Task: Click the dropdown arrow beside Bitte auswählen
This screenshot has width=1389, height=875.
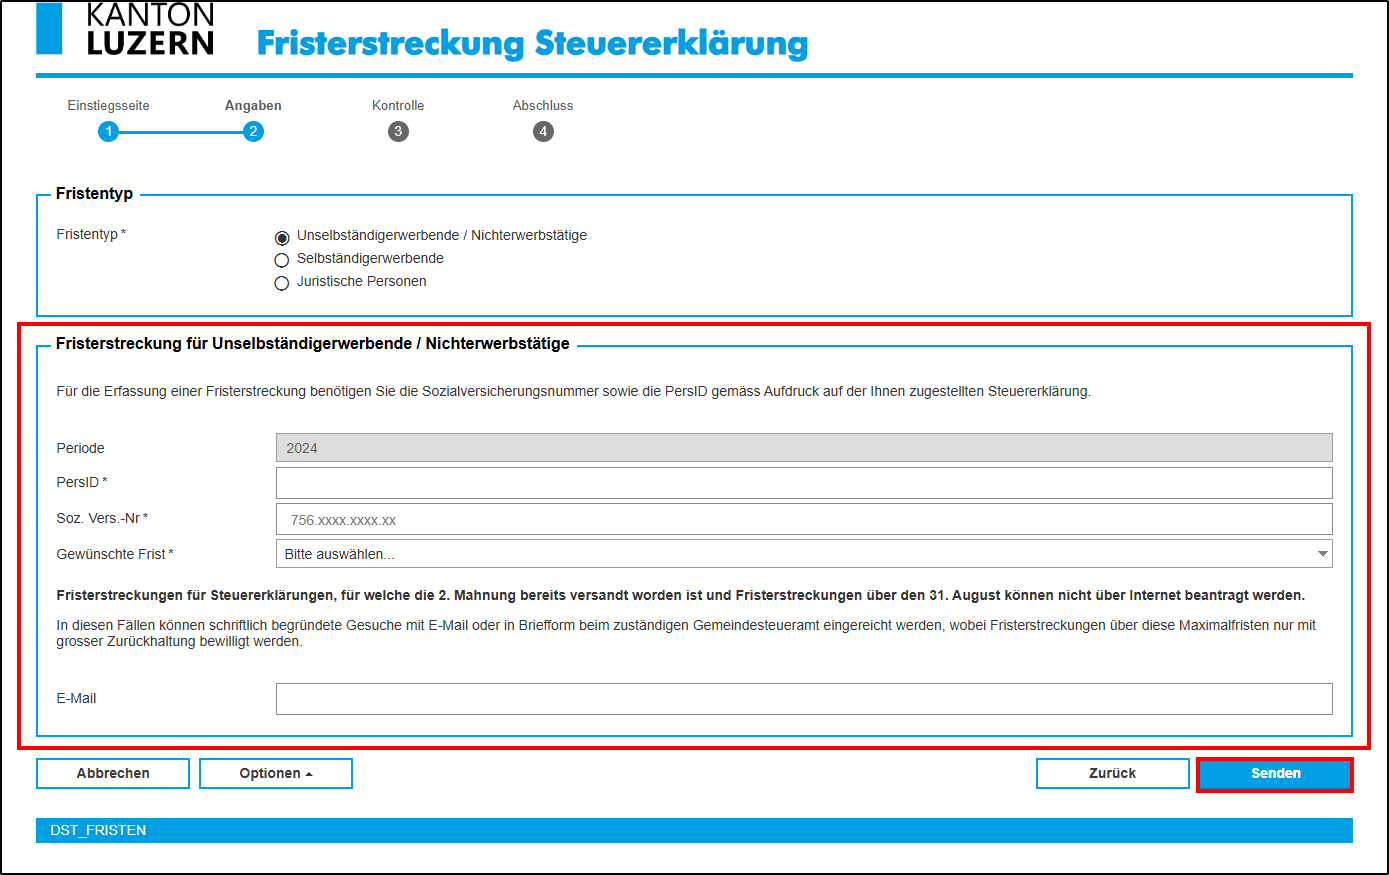Action: [1322, 554]
